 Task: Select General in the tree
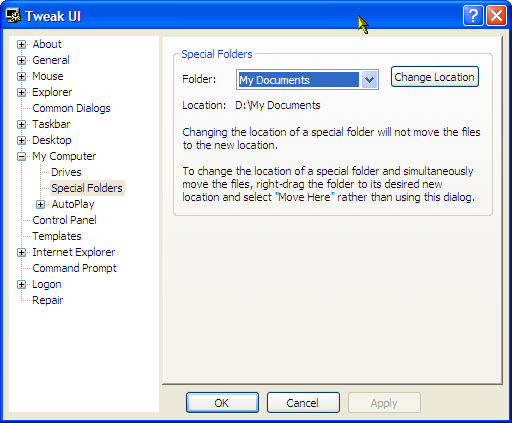point(51,60)
